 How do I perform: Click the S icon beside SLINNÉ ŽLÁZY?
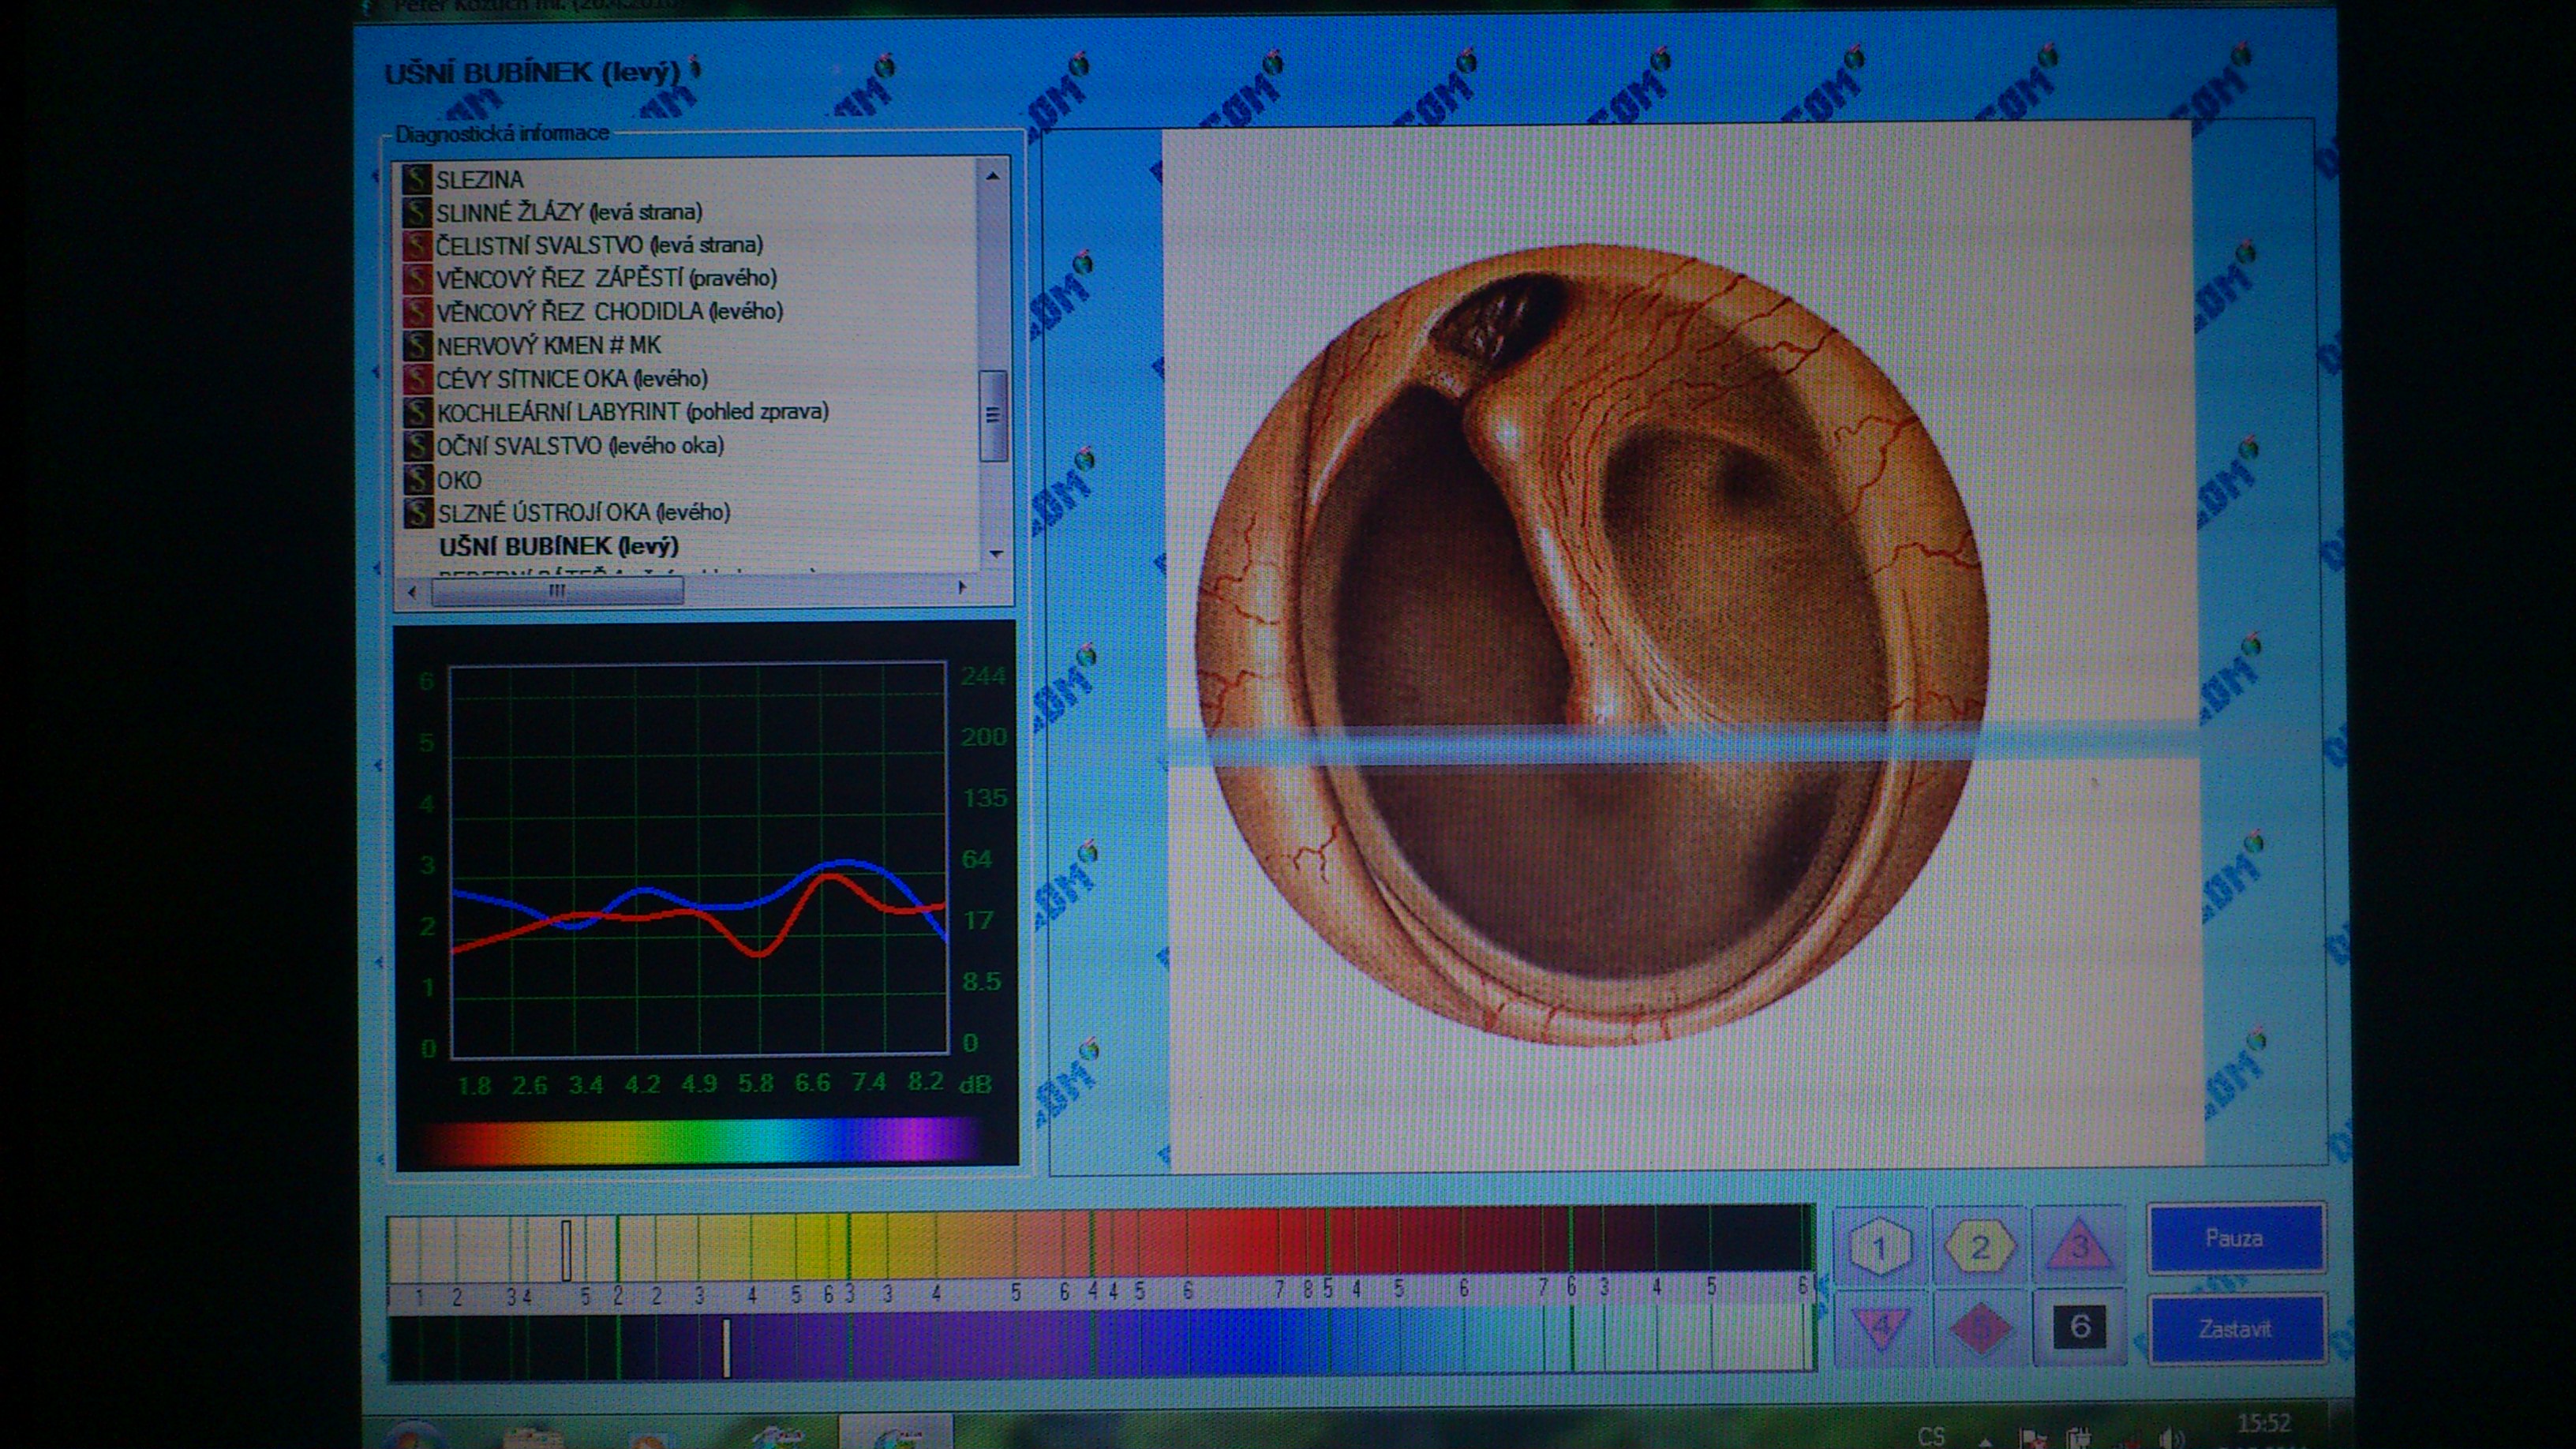[417, 212]
